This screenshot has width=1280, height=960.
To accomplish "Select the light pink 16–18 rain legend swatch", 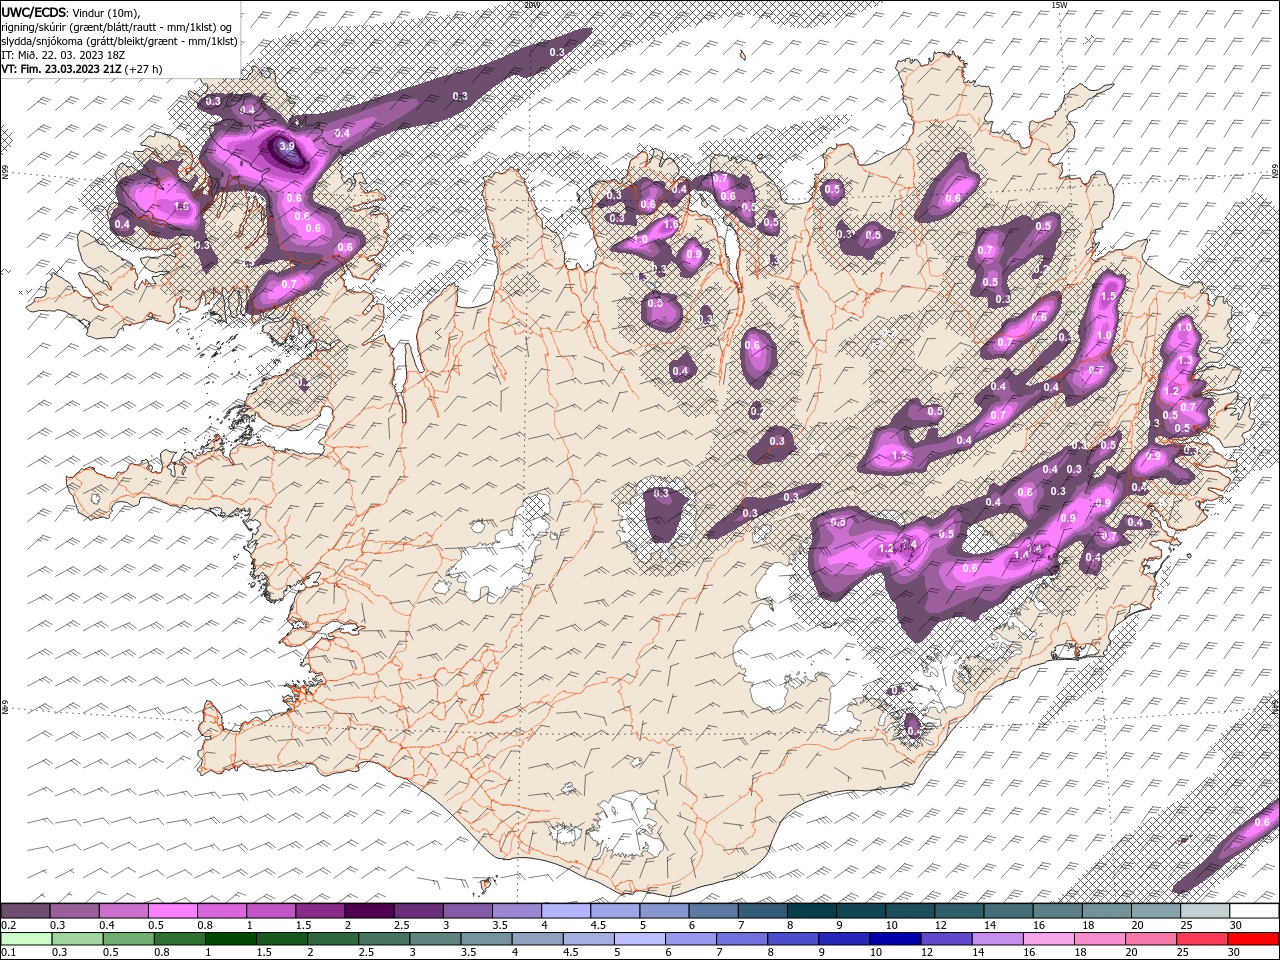I will (x=1047, y=939).
